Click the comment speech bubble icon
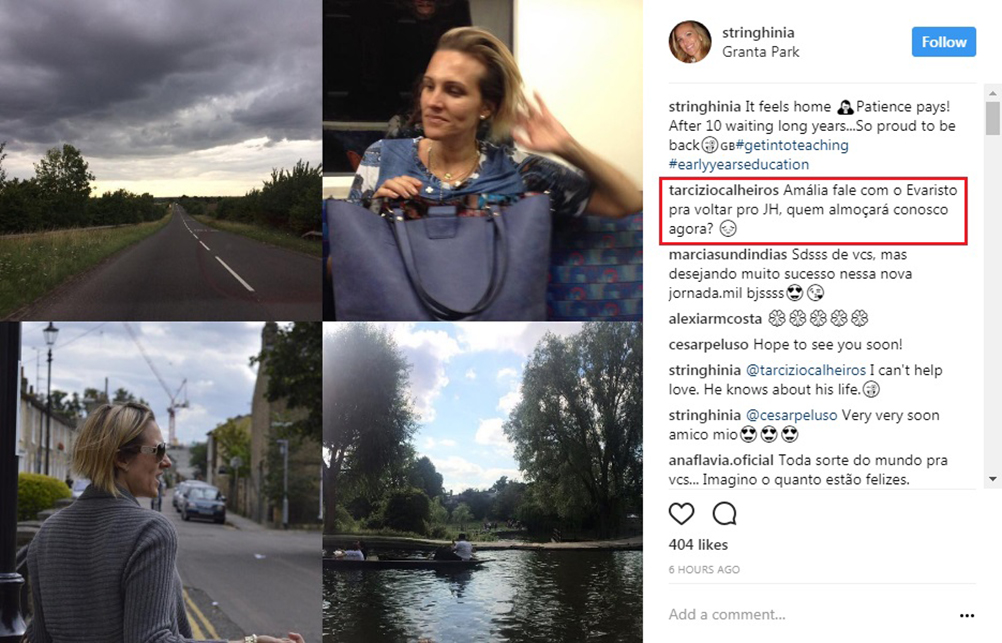Screen dimensions: 1002x643 [724, 514]
